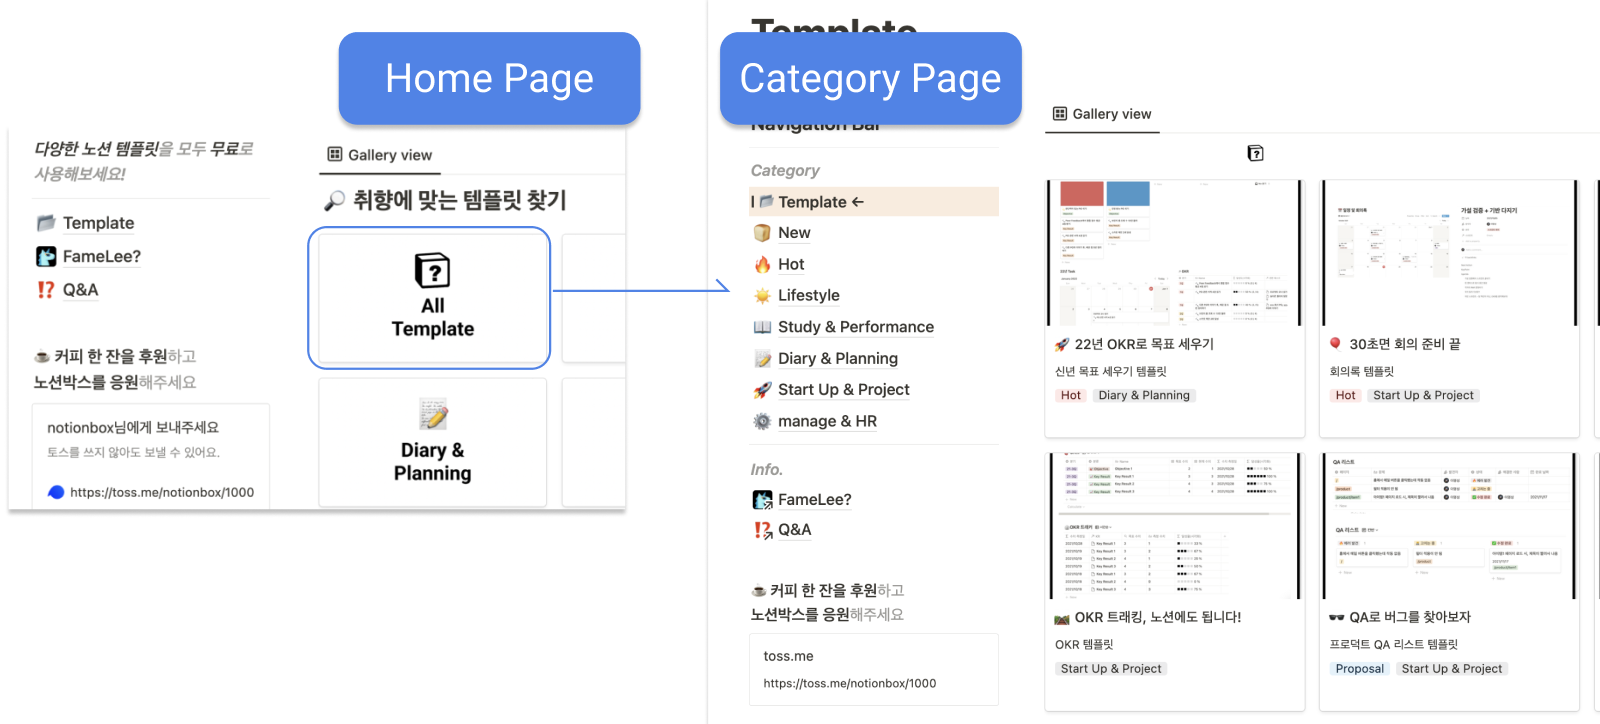The image size is (1600, 724).
Task: Click the red balloon icon on 30초면 회의 card
Action: pos(1335,344)
